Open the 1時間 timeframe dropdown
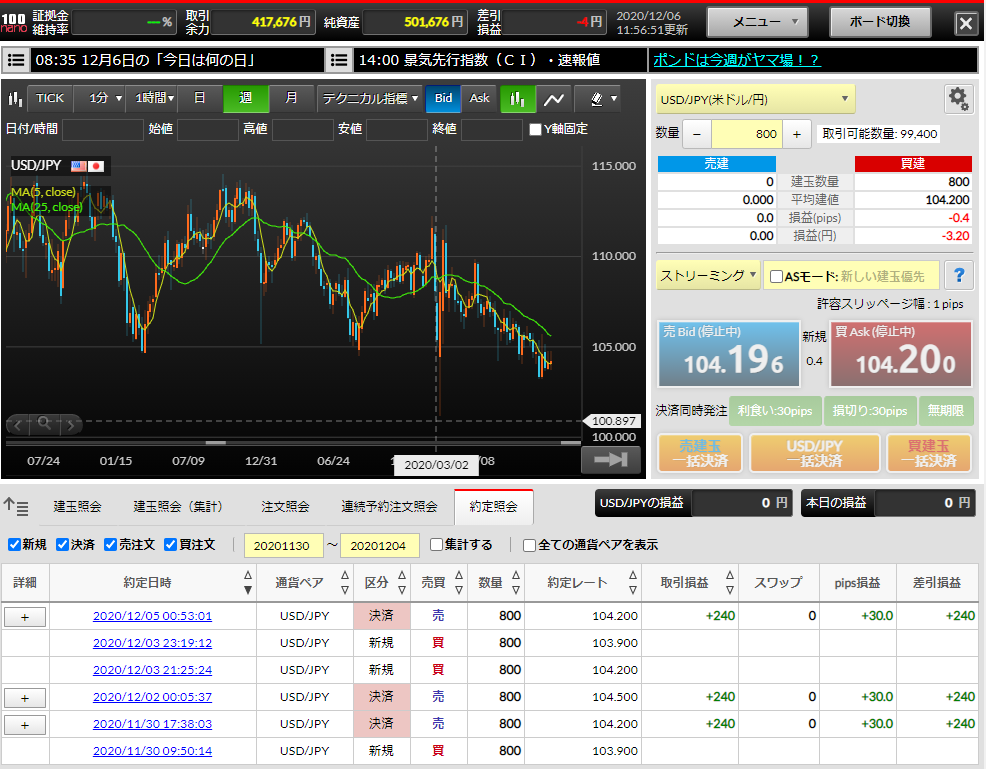The width and height of the screenshot is (986, 769). tap(154, 98)
